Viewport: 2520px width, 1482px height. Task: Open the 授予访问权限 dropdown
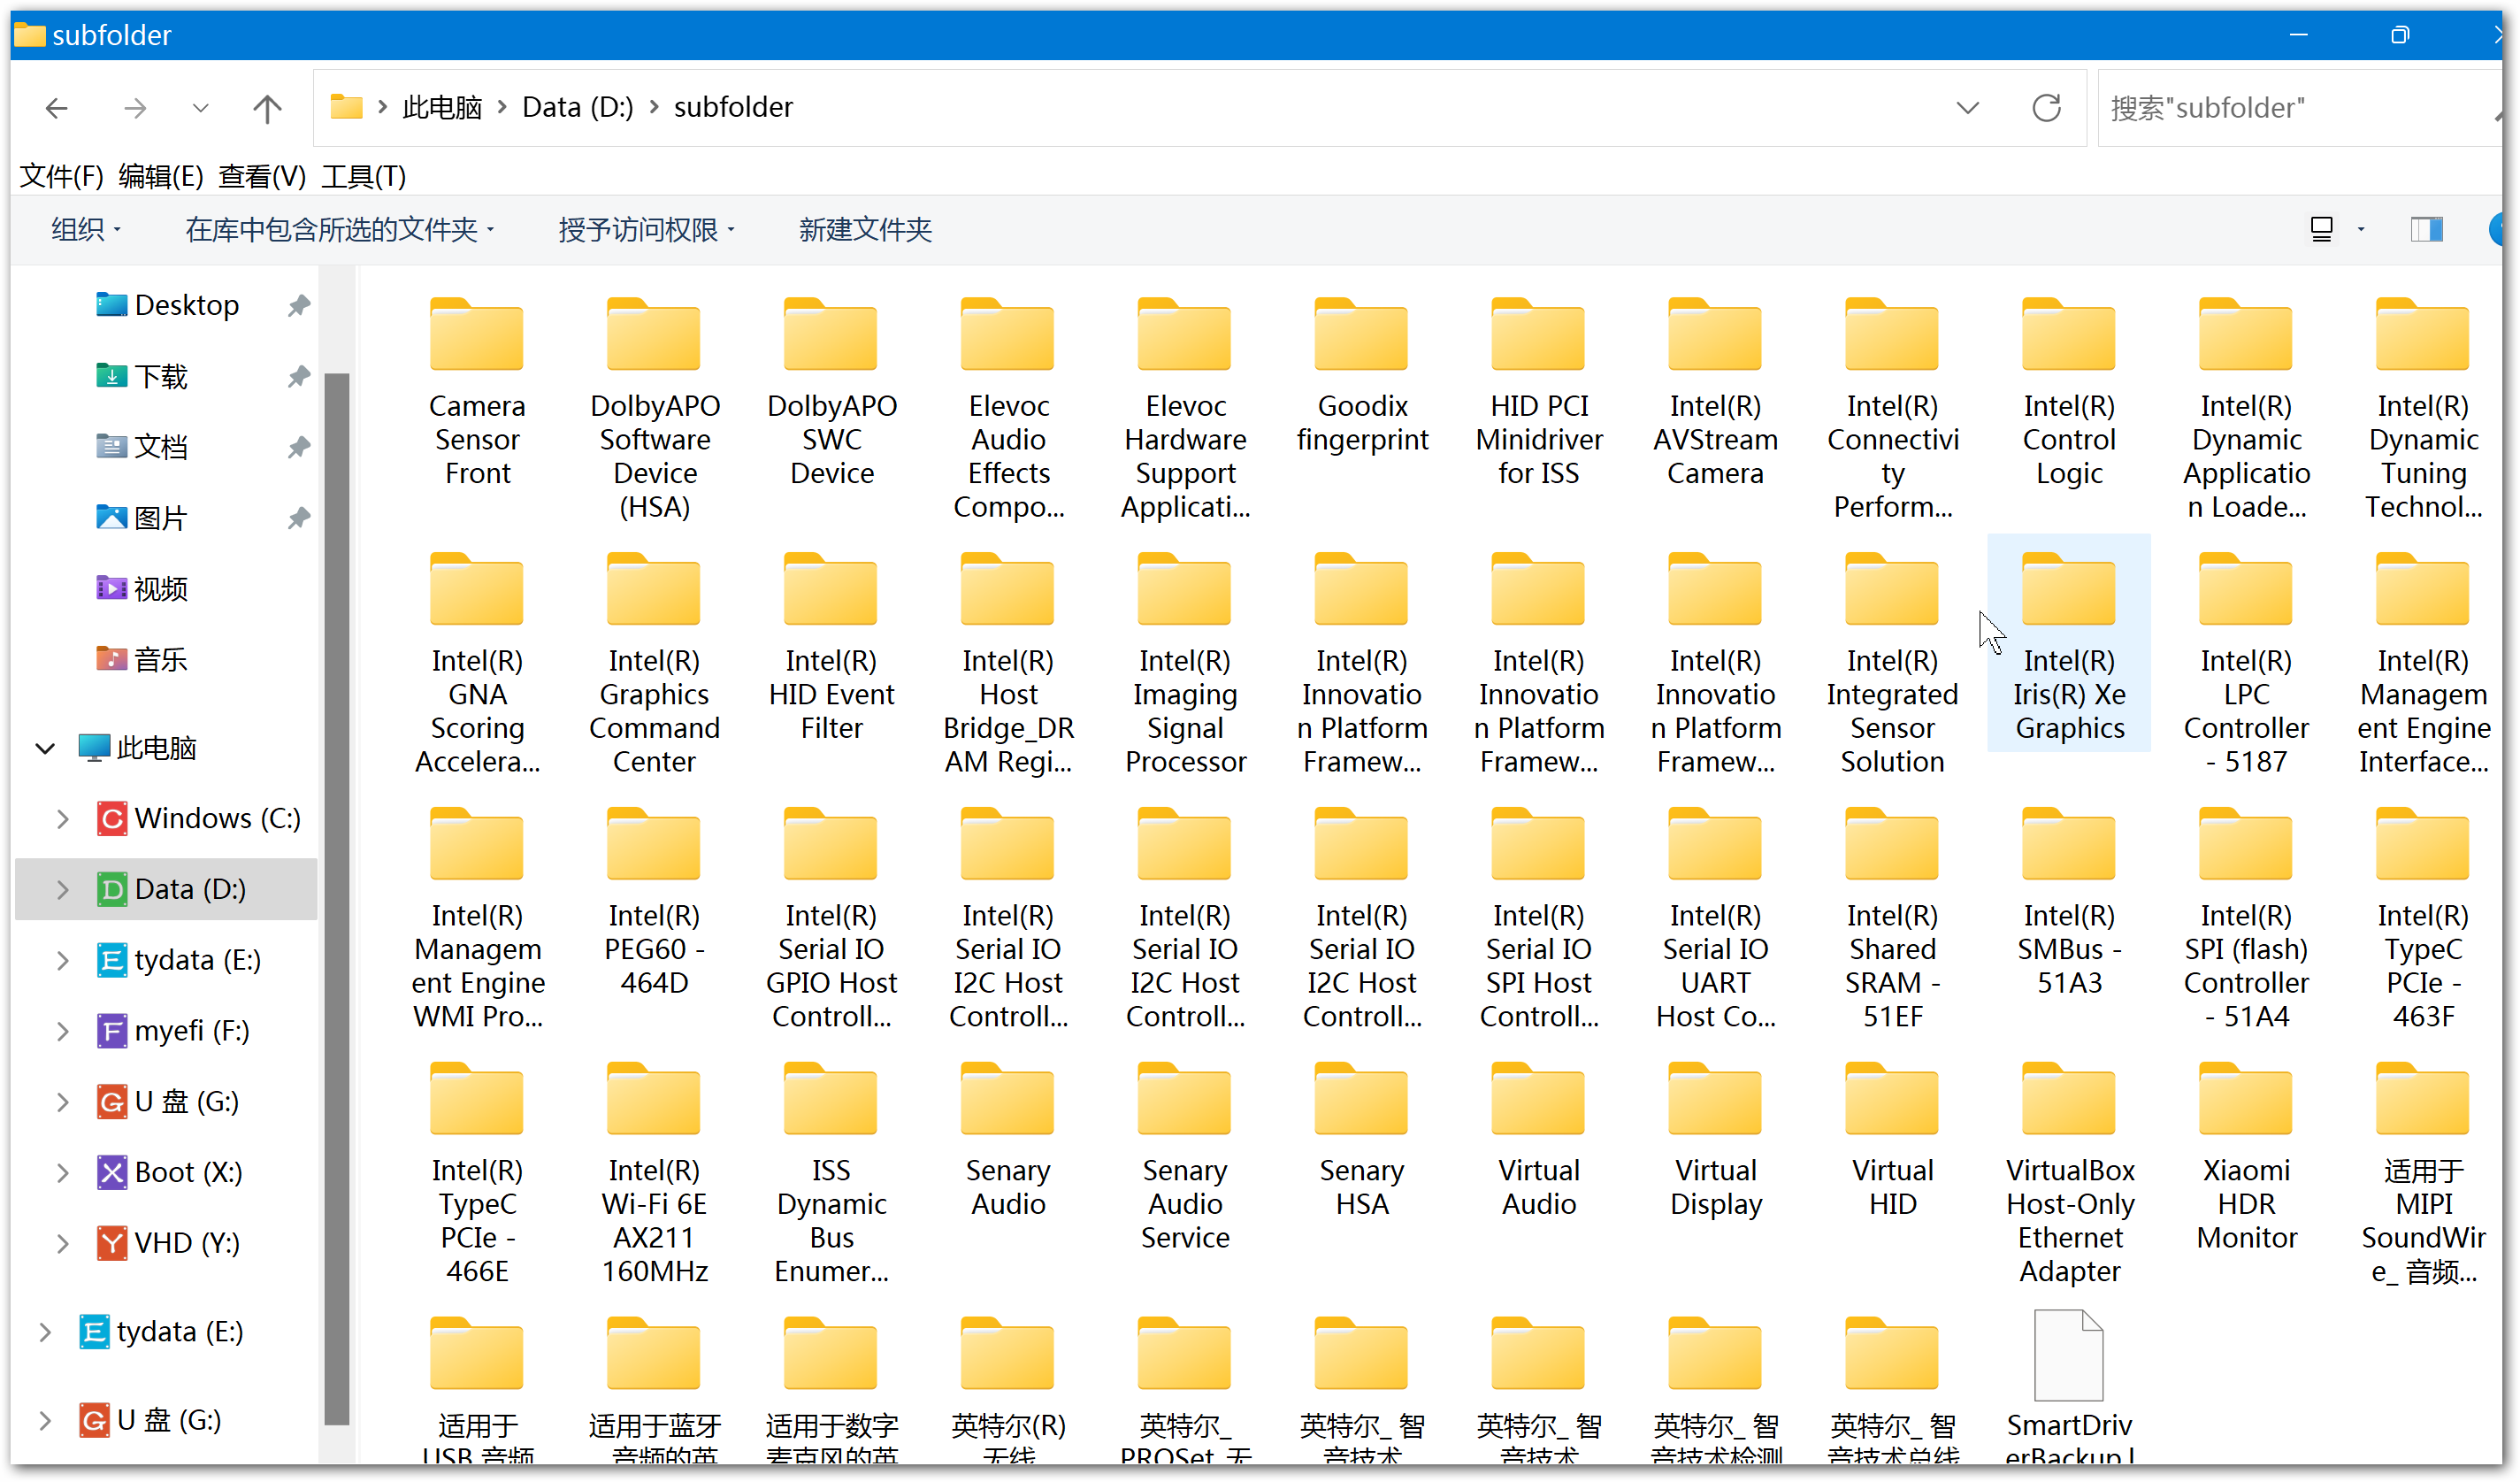coord(646,230)
